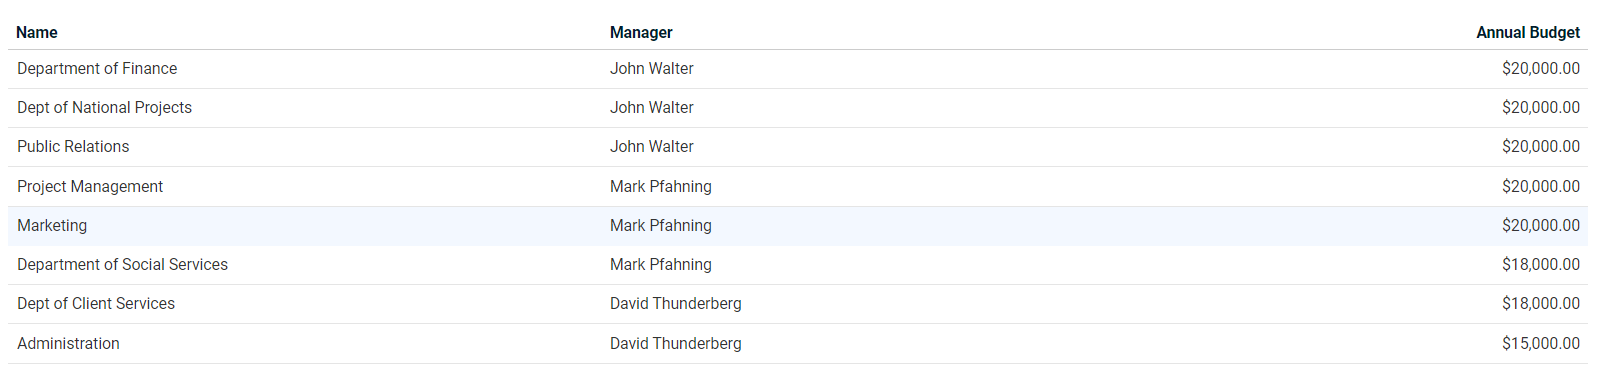
Task: Click Mark Pfahning in the Project Management row
Action: coord(661,187)
